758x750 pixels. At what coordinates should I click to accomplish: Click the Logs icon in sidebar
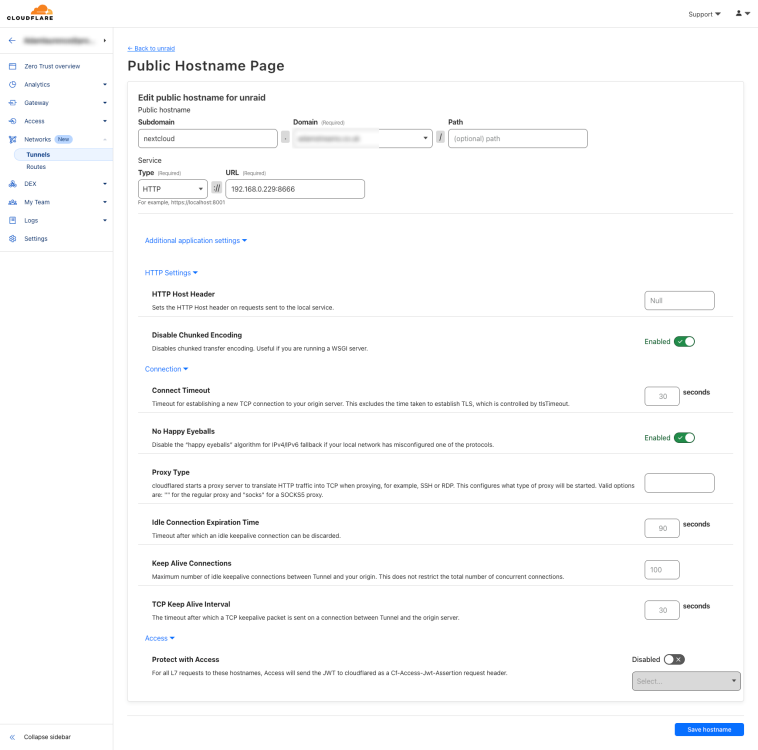pyautogui.click(x=13, y=221)
